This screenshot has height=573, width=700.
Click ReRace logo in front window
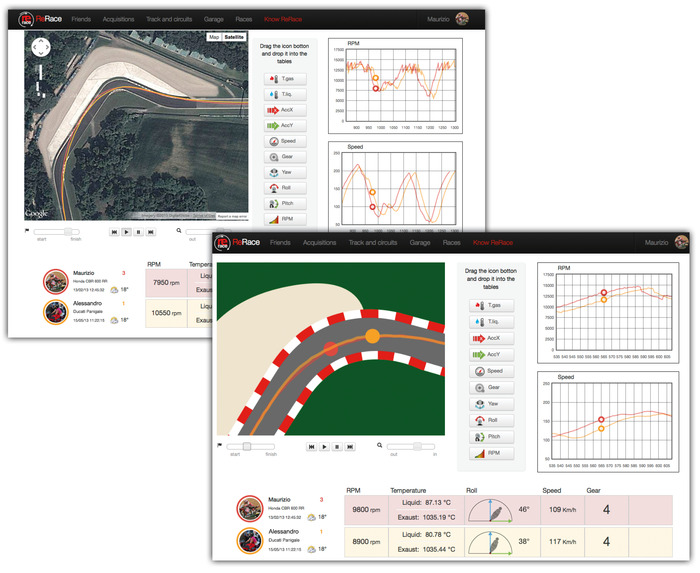(237, 242)
